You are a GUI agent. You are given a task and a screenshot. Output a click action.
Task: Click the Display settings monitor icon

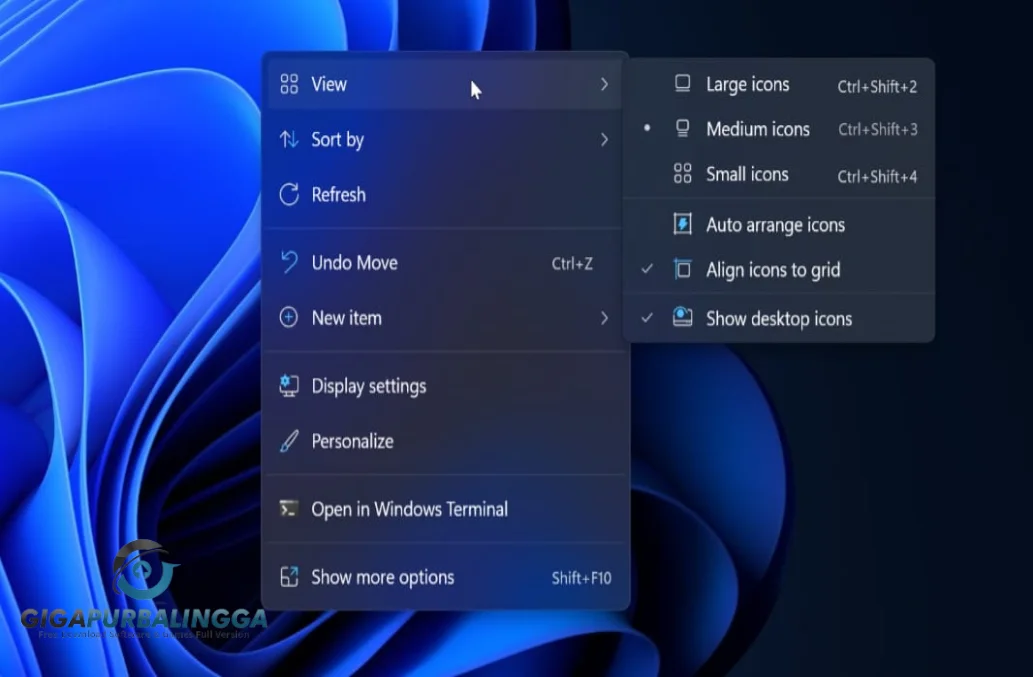click(x=289, y=386)
